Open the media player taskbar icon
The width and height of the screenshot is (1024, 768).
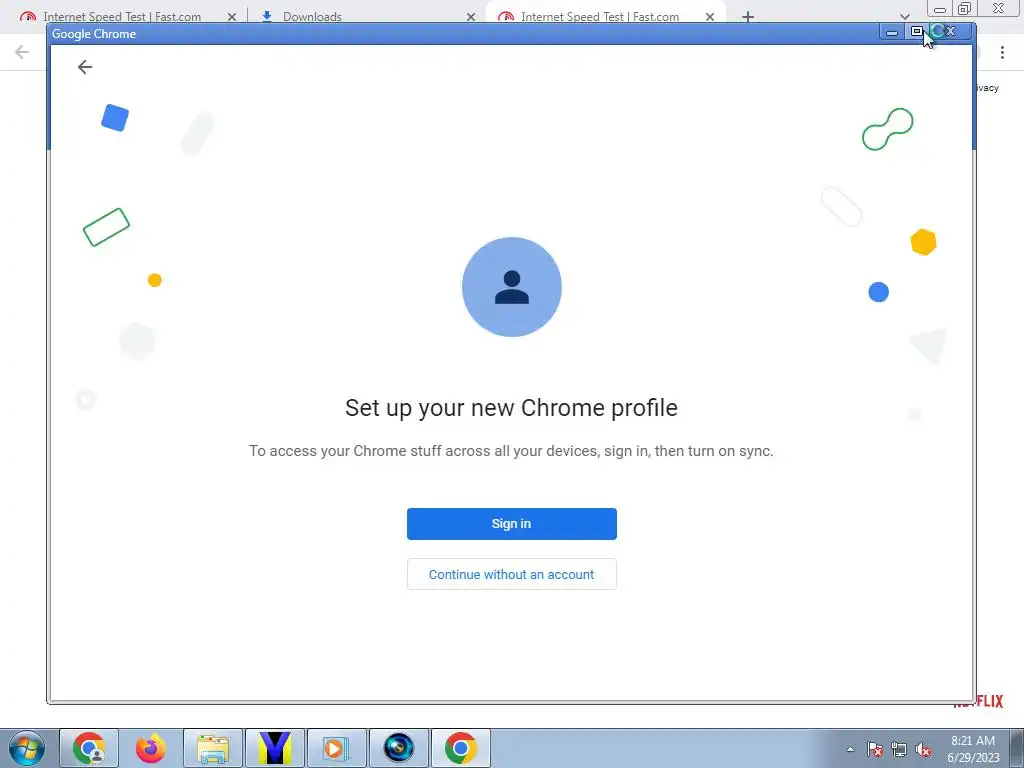pyautogui.click(x=337, y=748)
